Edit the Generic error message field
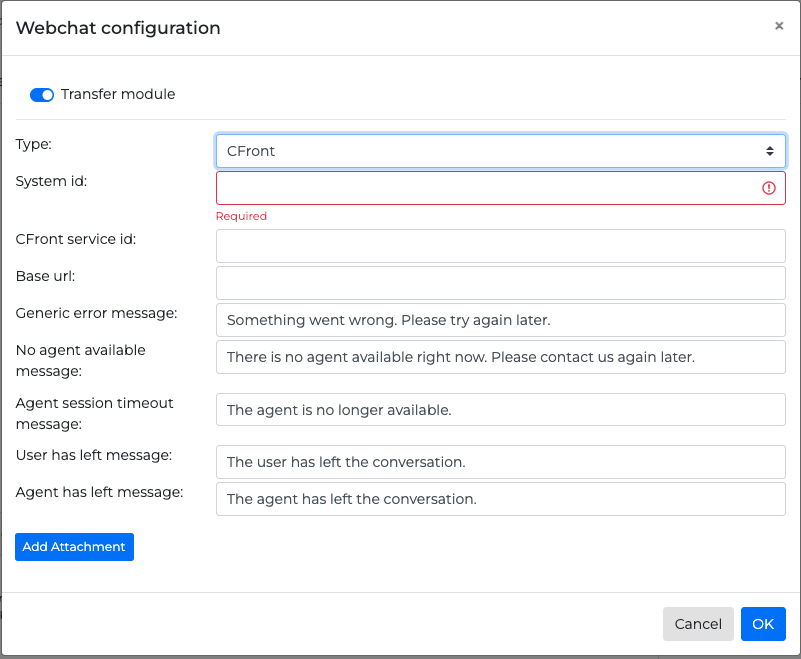Image resolution: width=801 pixels, height=659 pixels. point(500,320)
